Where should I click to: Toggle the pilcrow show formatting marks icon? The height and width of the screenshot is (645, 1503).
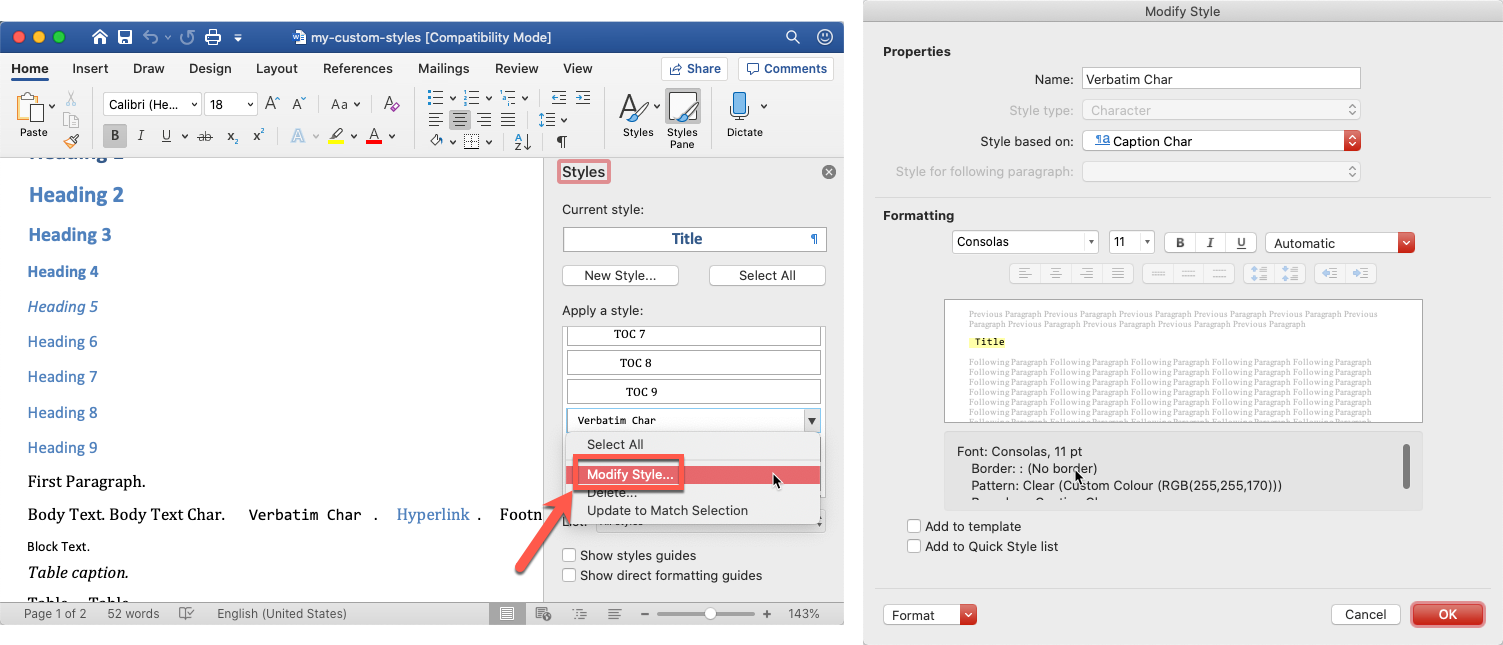(x=562, y=142)
